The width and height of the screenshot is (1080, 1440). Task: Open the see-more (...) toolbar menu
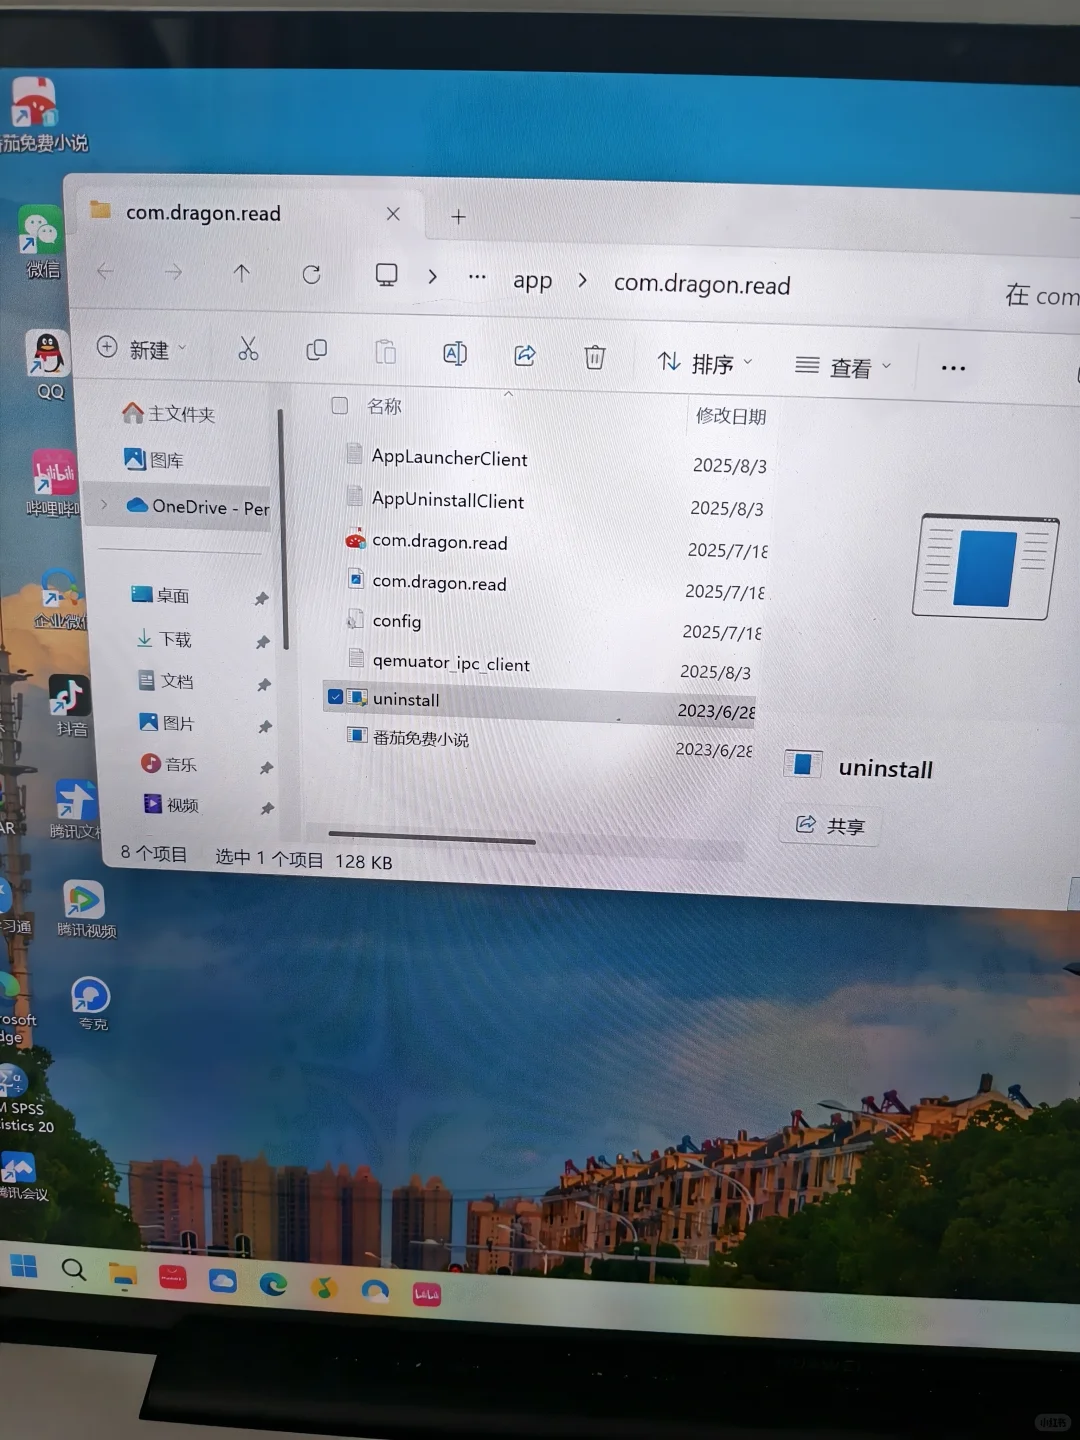point(952,368)
